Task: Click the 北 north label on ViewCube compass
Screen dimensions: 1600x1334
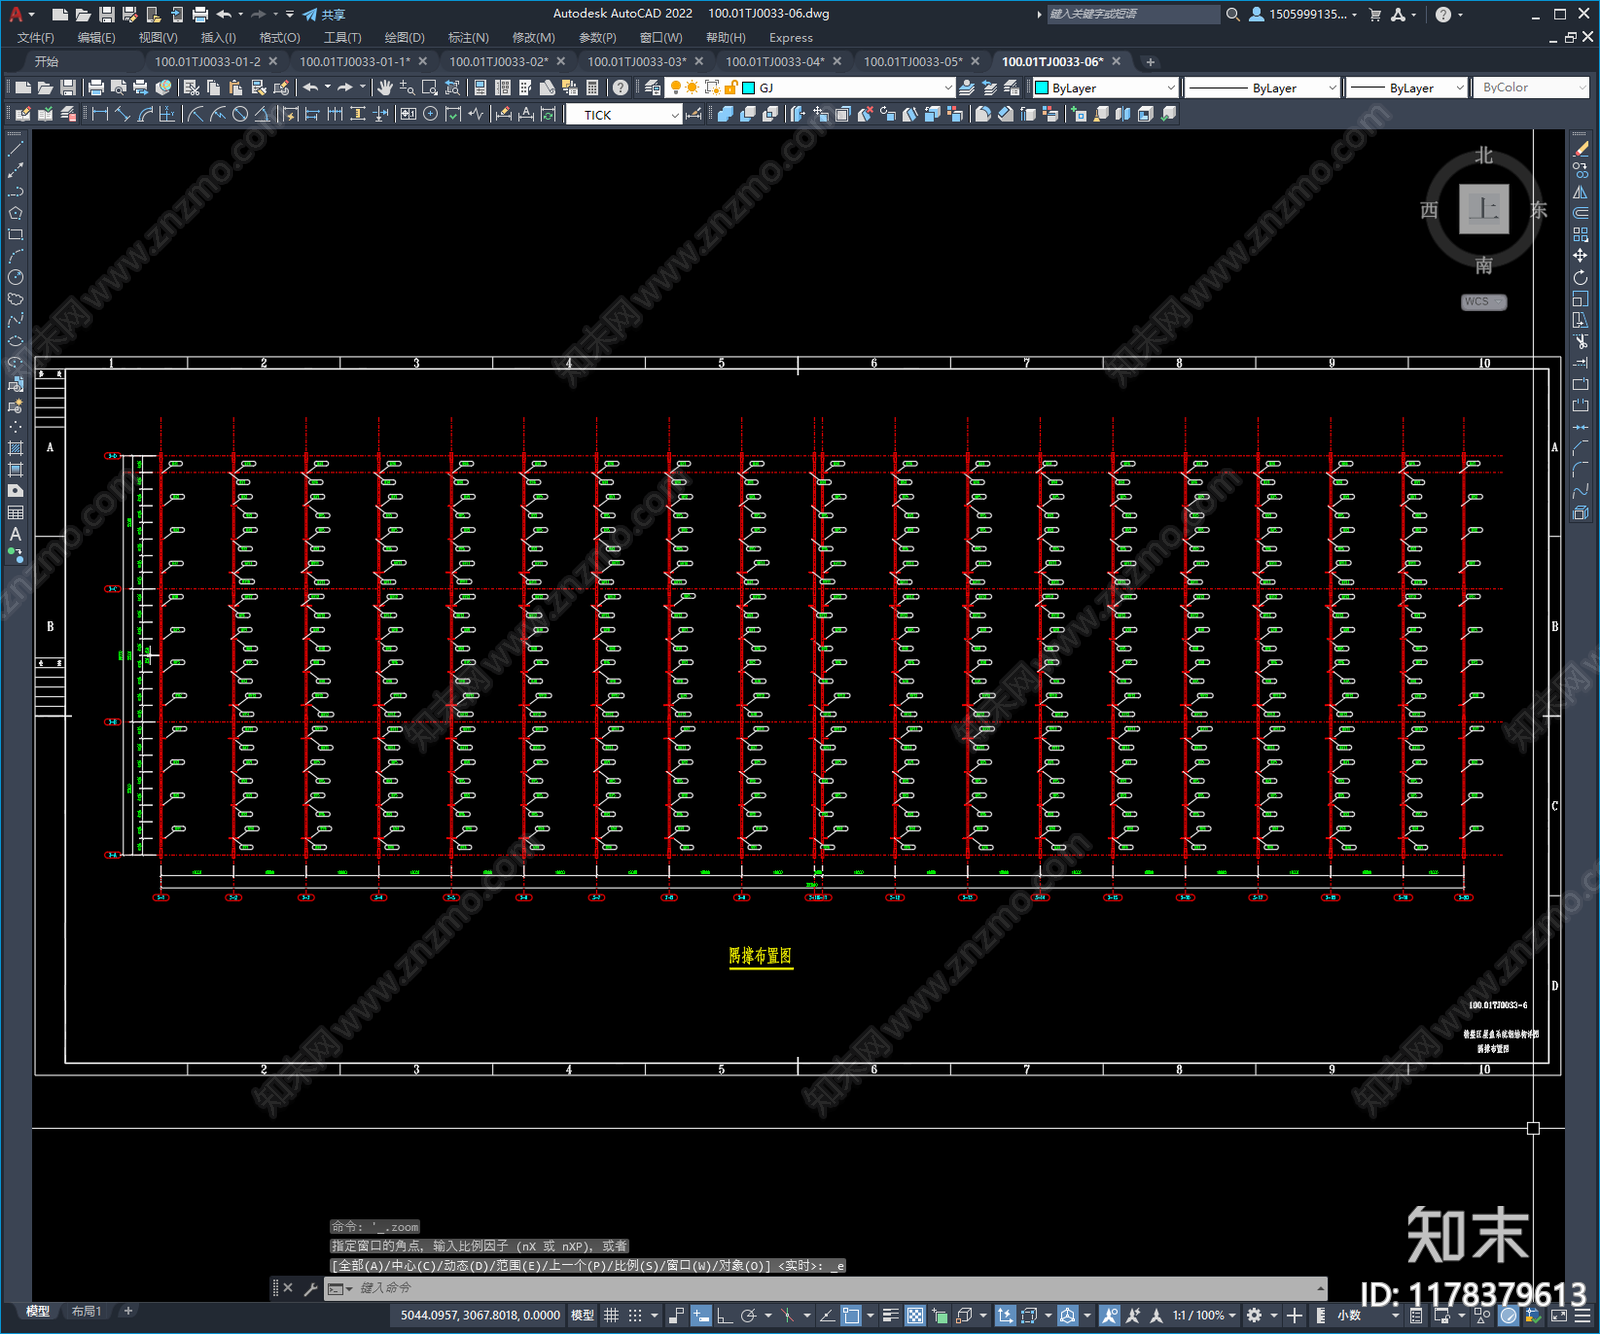Action: click(1484, 155)
